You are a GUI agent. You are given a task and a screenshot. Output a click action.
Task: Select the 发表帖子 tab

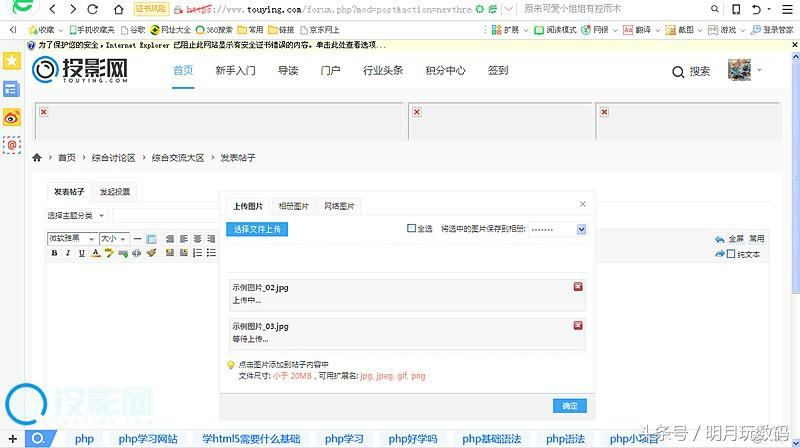pos(69,192)
